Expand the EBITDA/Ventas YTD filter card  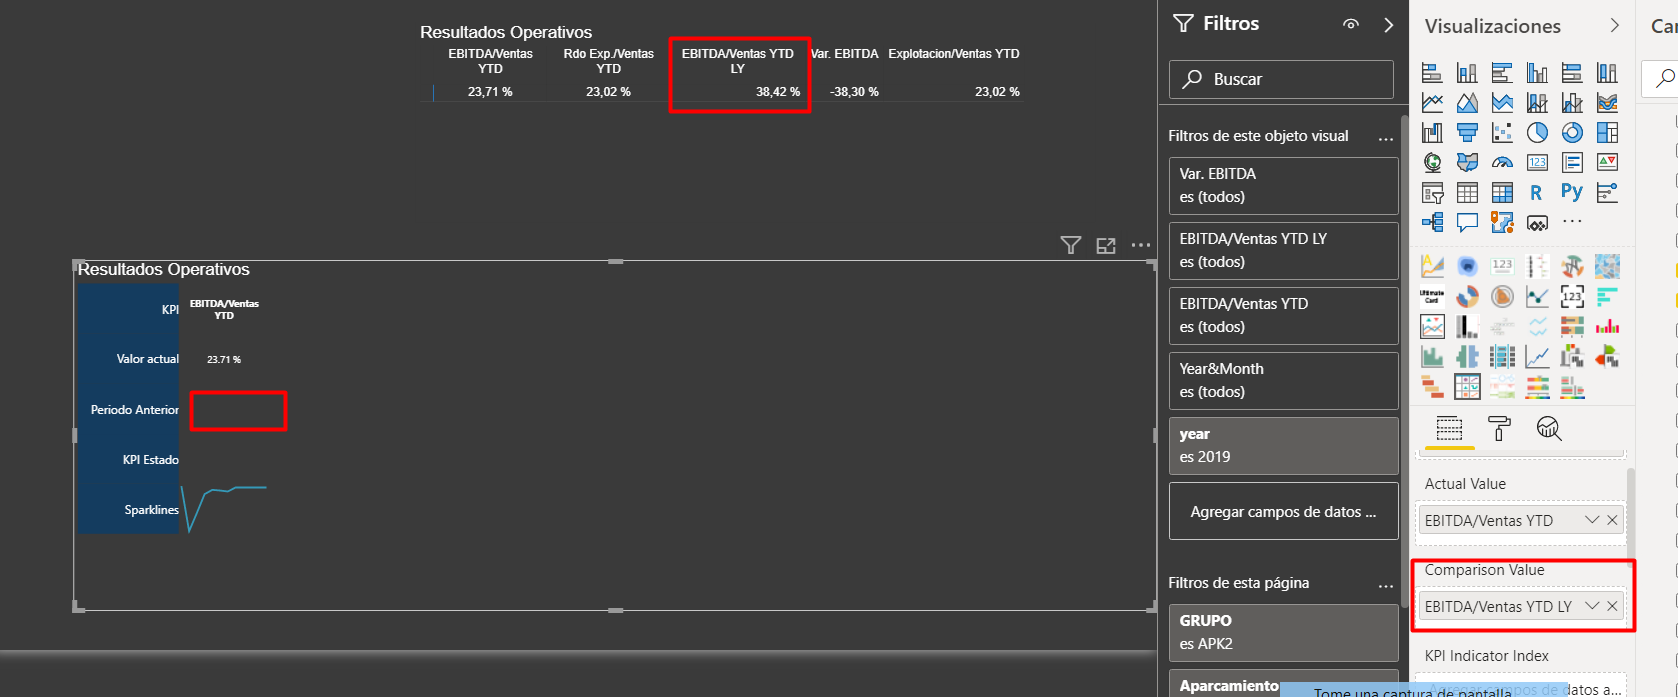(1284, 316)
